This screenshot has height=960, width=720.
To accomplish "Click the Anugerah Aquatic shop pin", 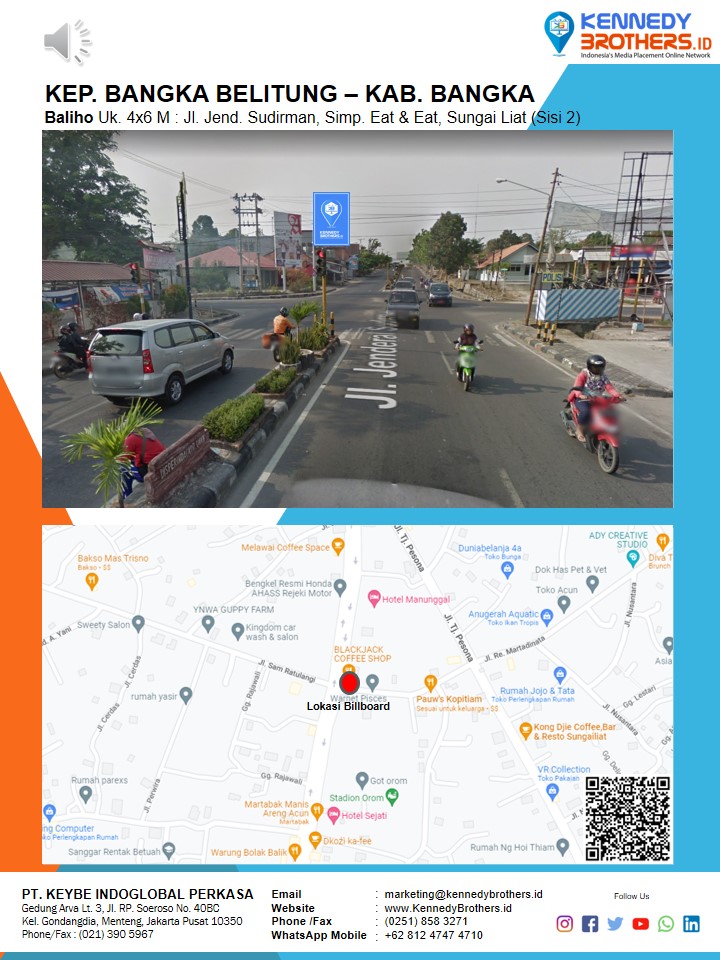I will [x=547, y=617].
